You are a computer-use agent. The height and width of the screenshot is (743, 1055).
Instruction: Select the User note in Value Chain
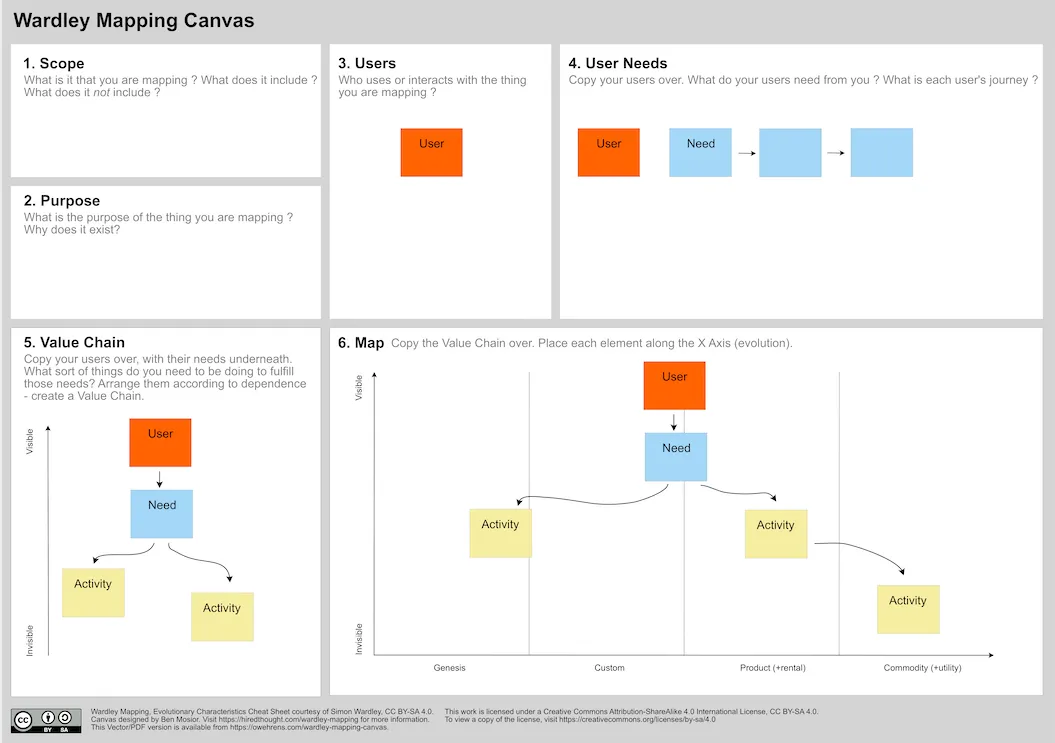pos(160,443)
